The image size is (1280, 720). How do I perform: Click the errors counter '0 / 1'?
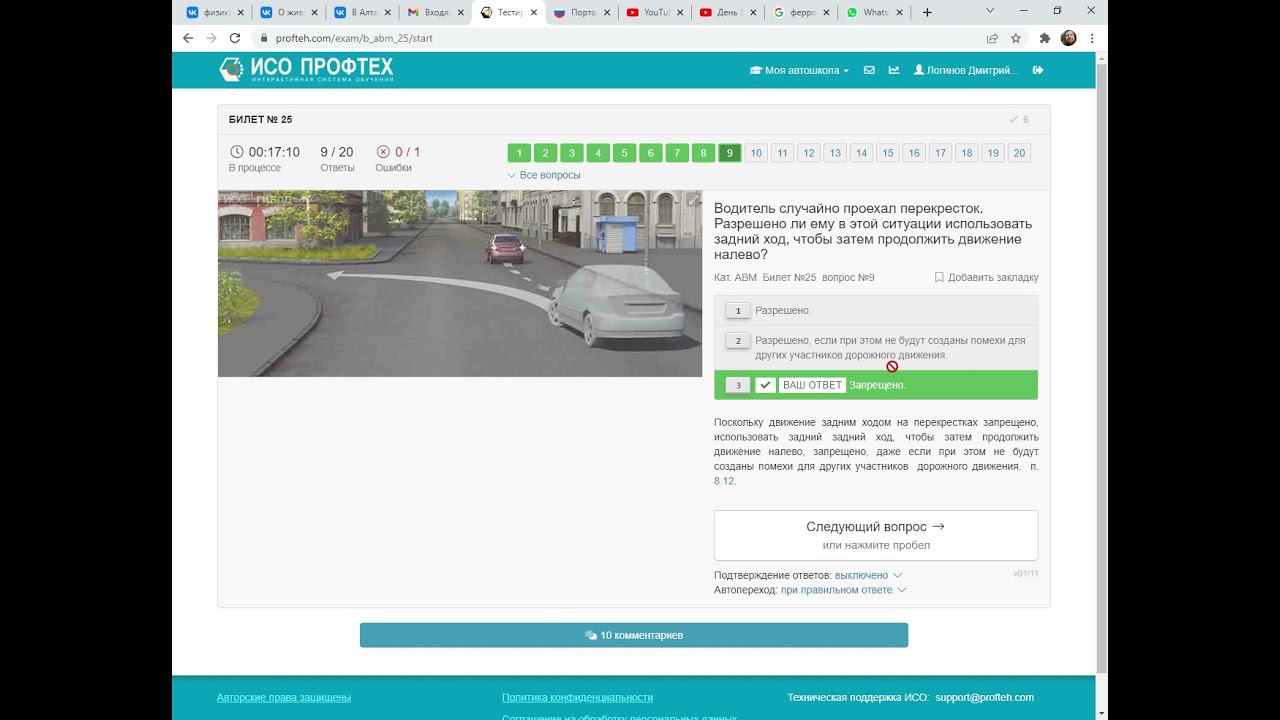click(408, 152)
